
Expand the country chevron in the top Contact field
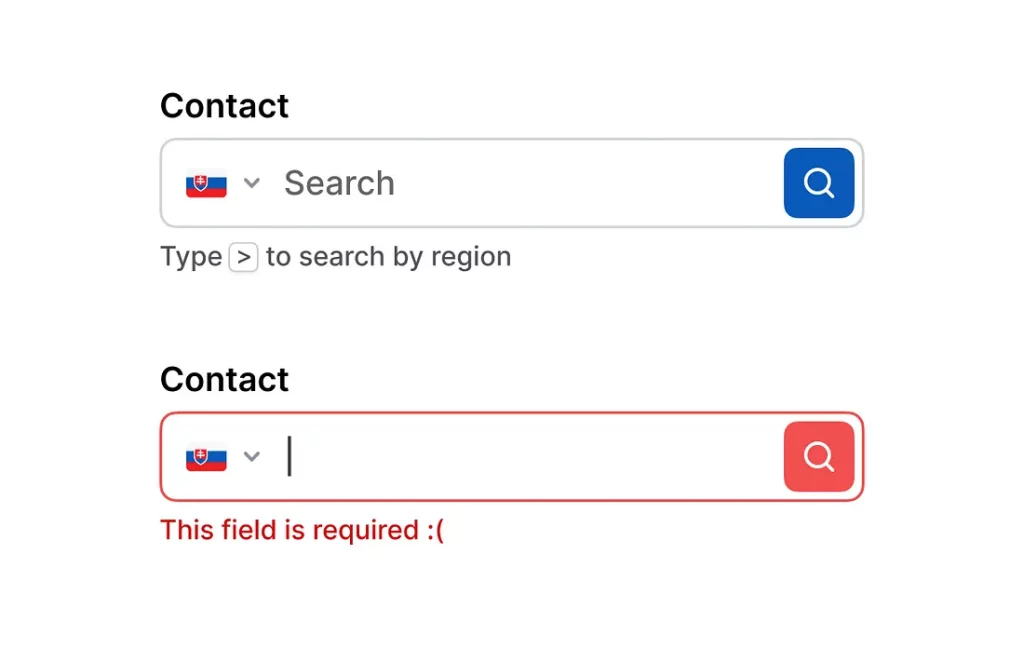pyautogui.click(x=252, y=183)
